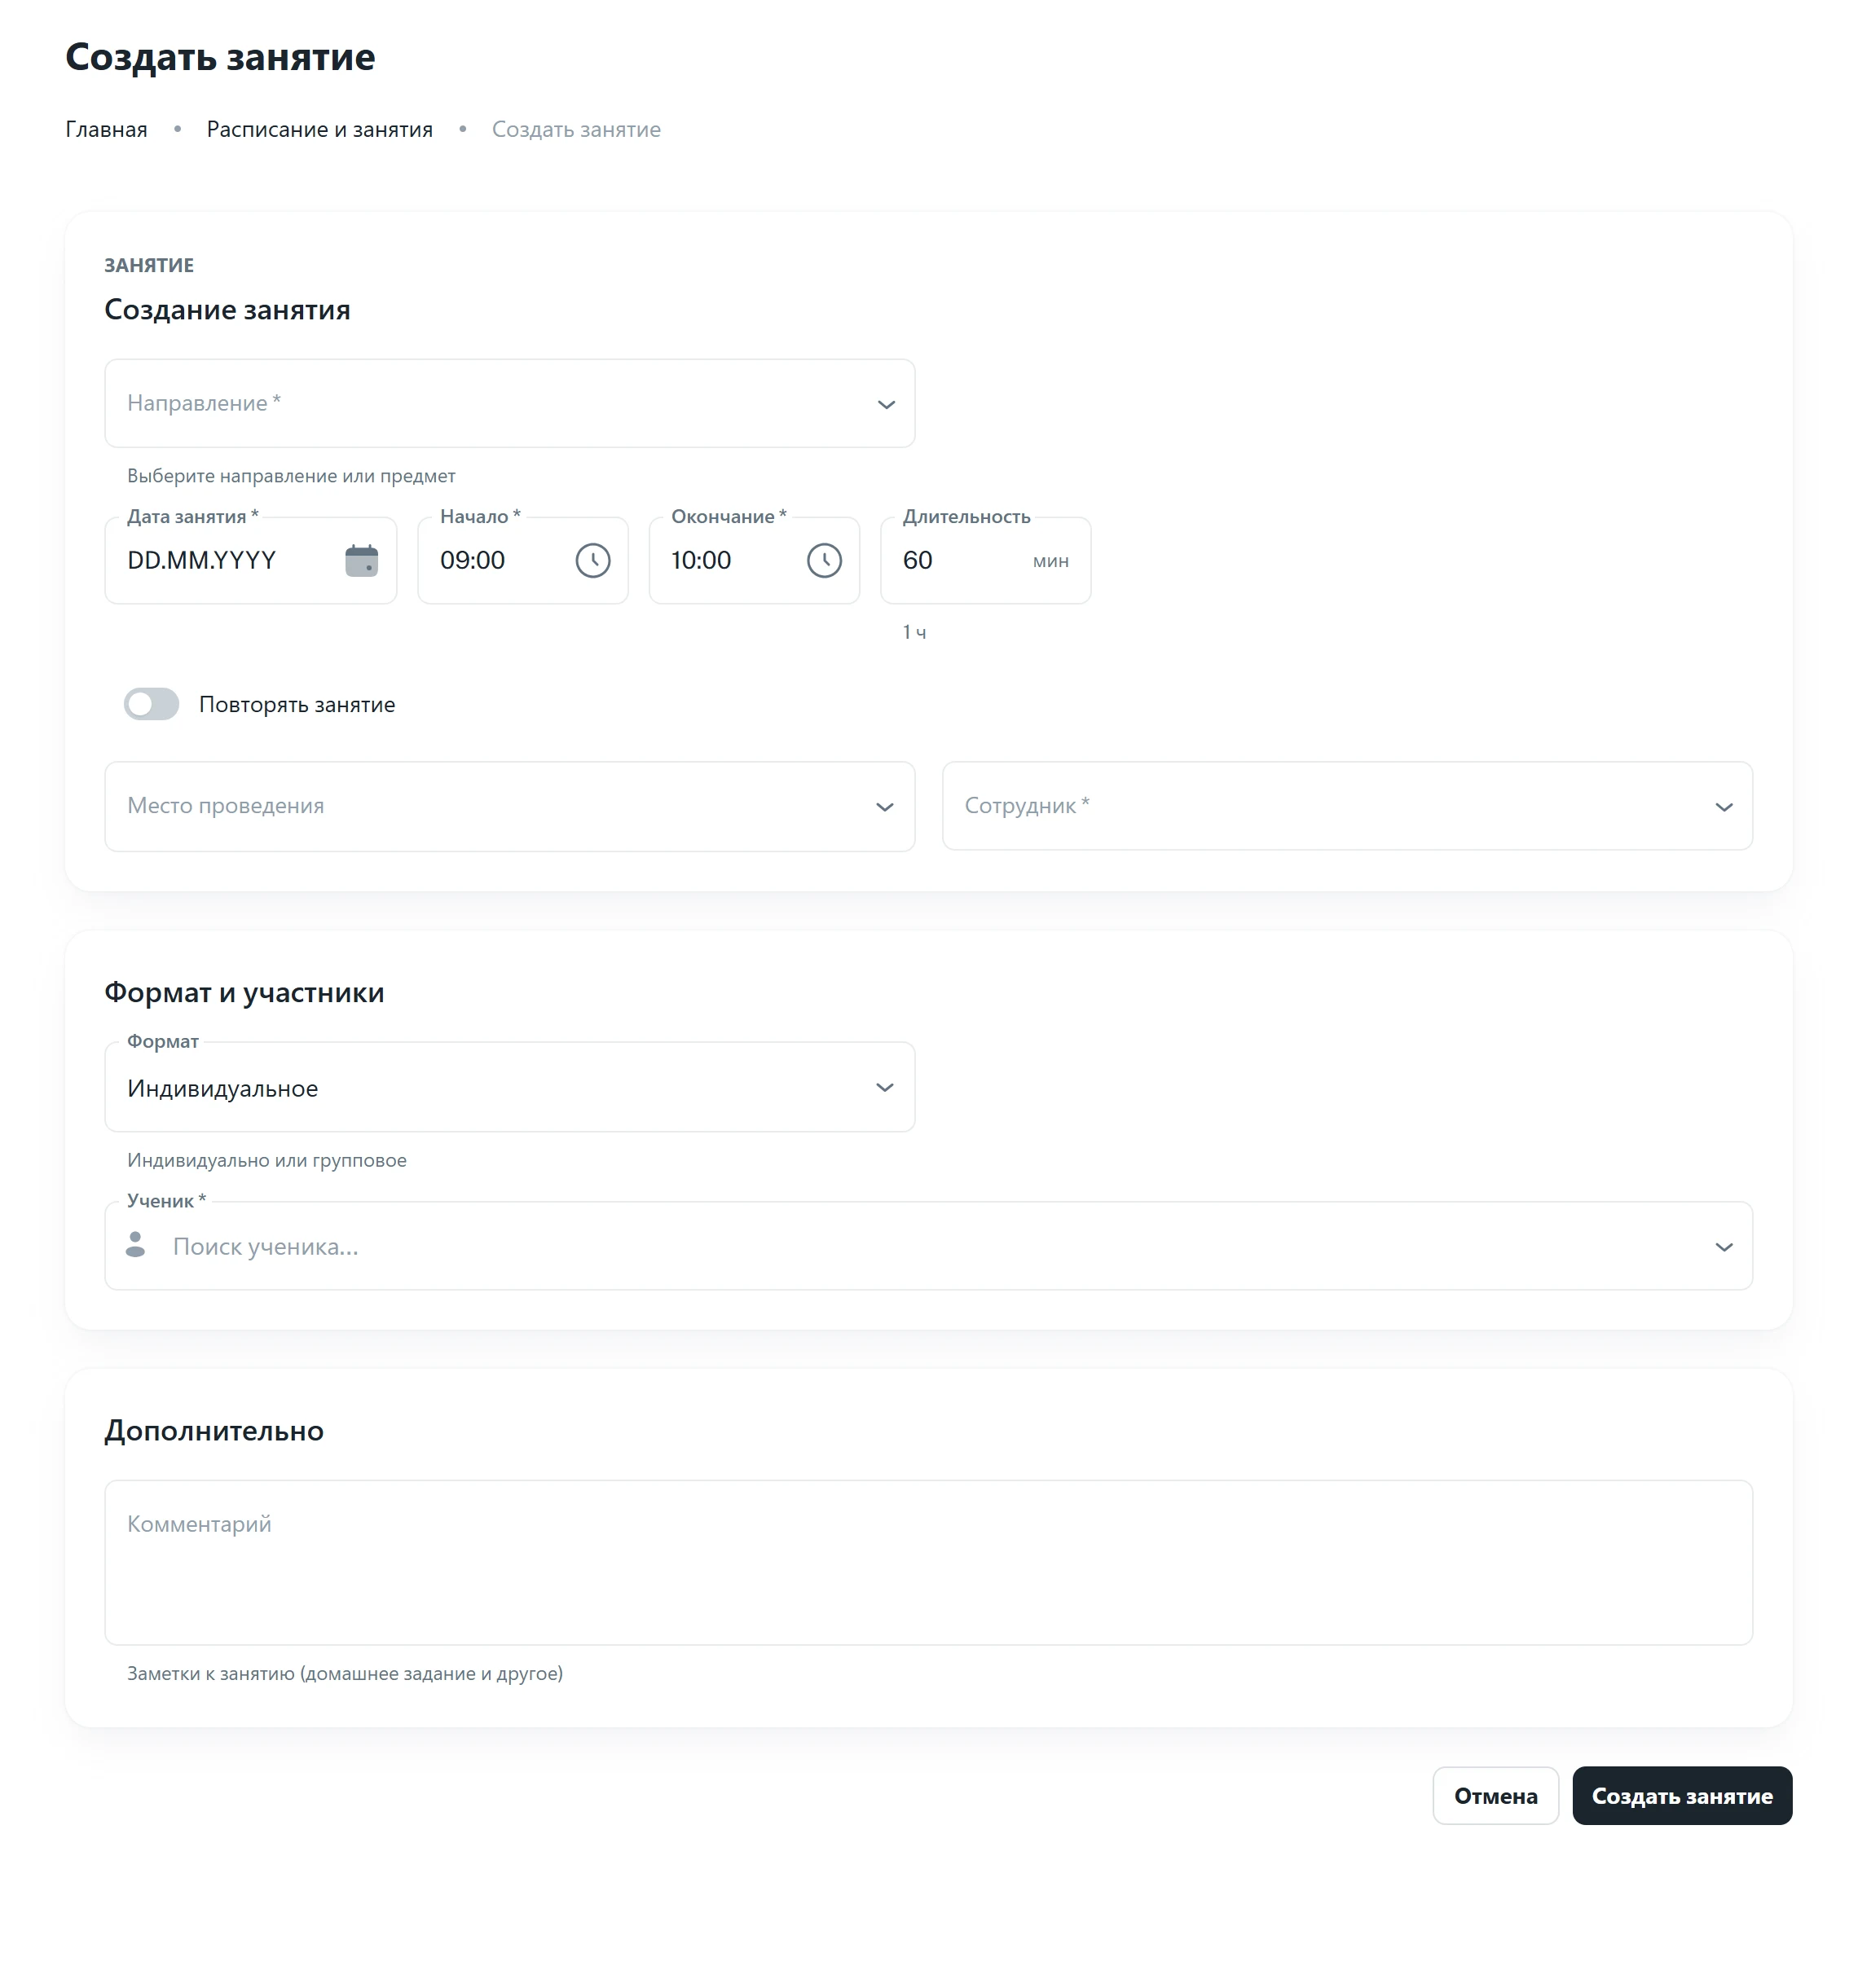Screen dimensions: 1858x1988
Task: Open the Сотрудник dropdown
Action: (1346, 806)
